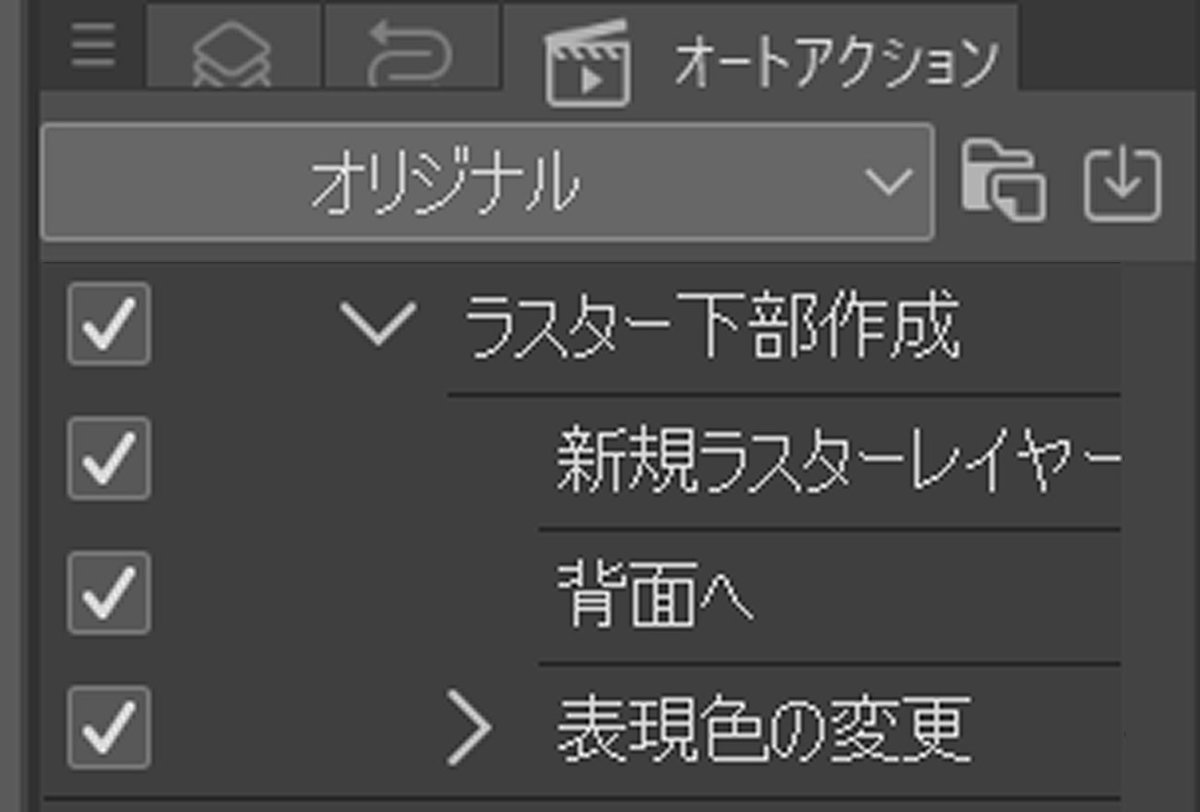Expand the 表現色の変更 step chevron
The image size is (1200, 812).
point(469,727)
